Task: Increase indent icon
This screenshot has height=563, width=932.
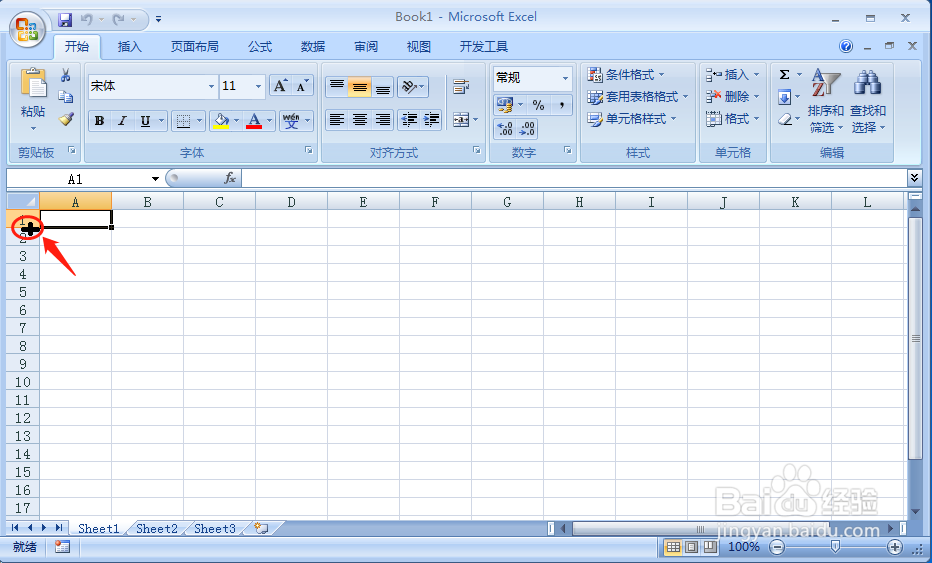Action: (431, 120)
